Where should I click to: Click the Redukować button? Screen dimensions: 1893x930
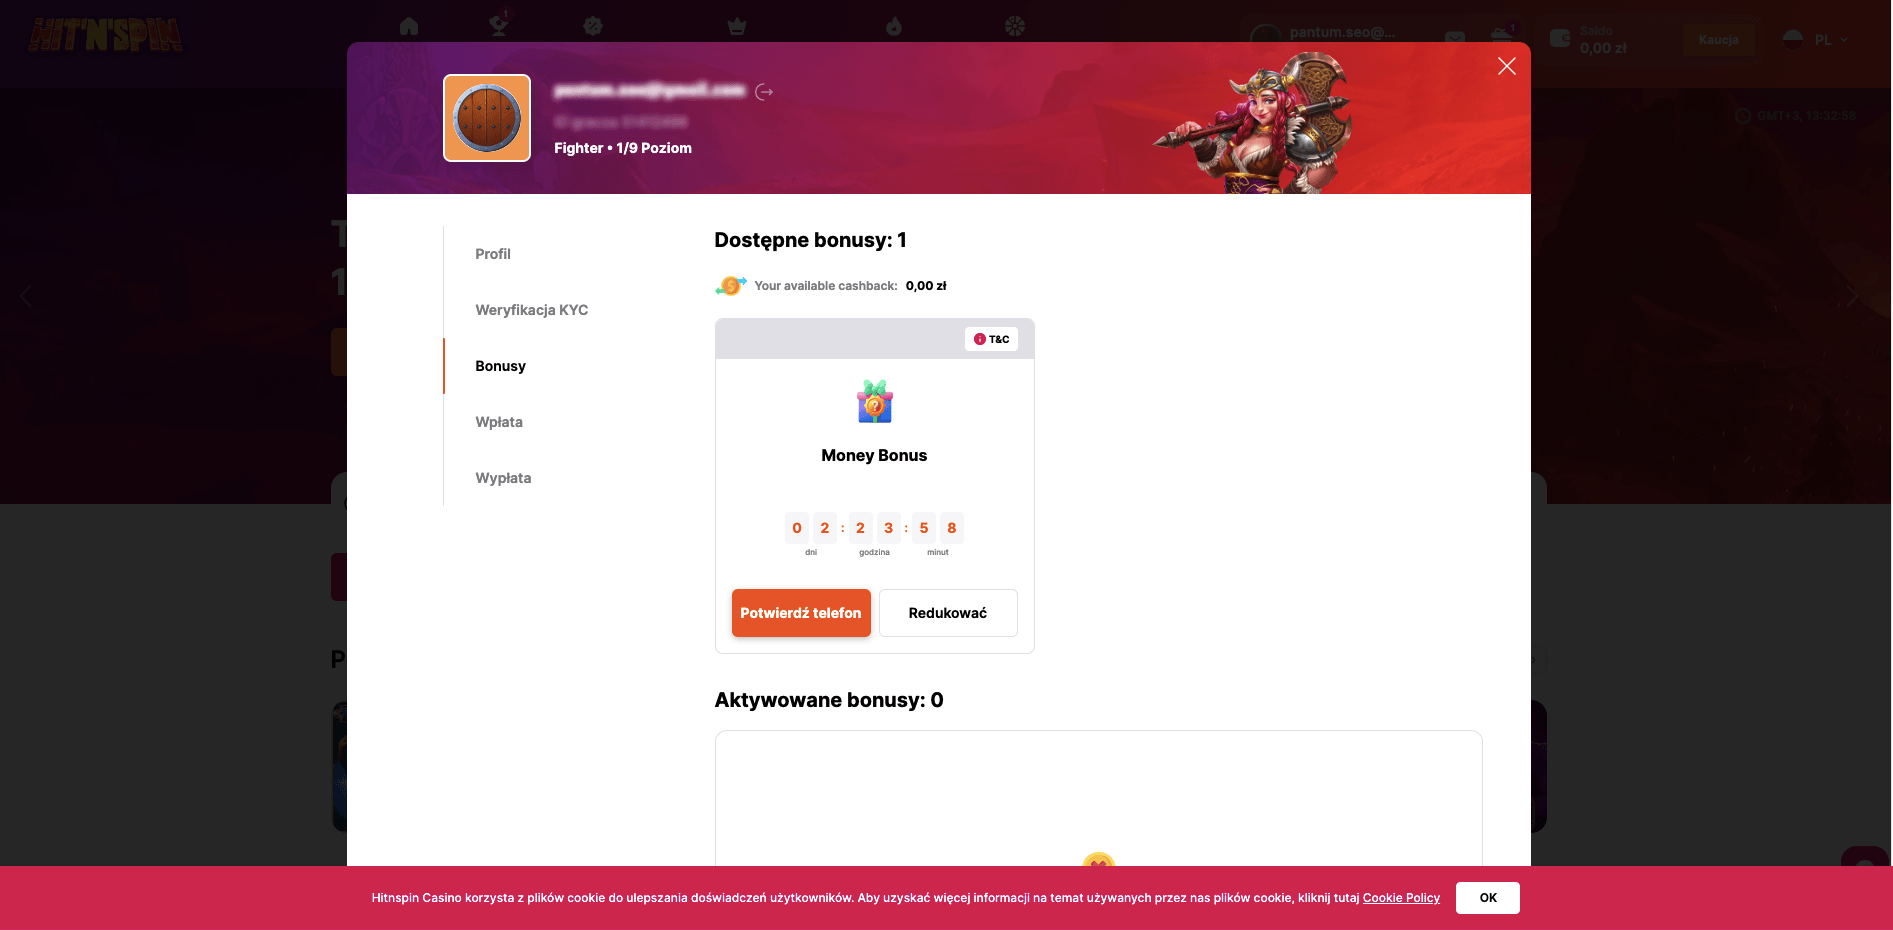click(948, 613)
